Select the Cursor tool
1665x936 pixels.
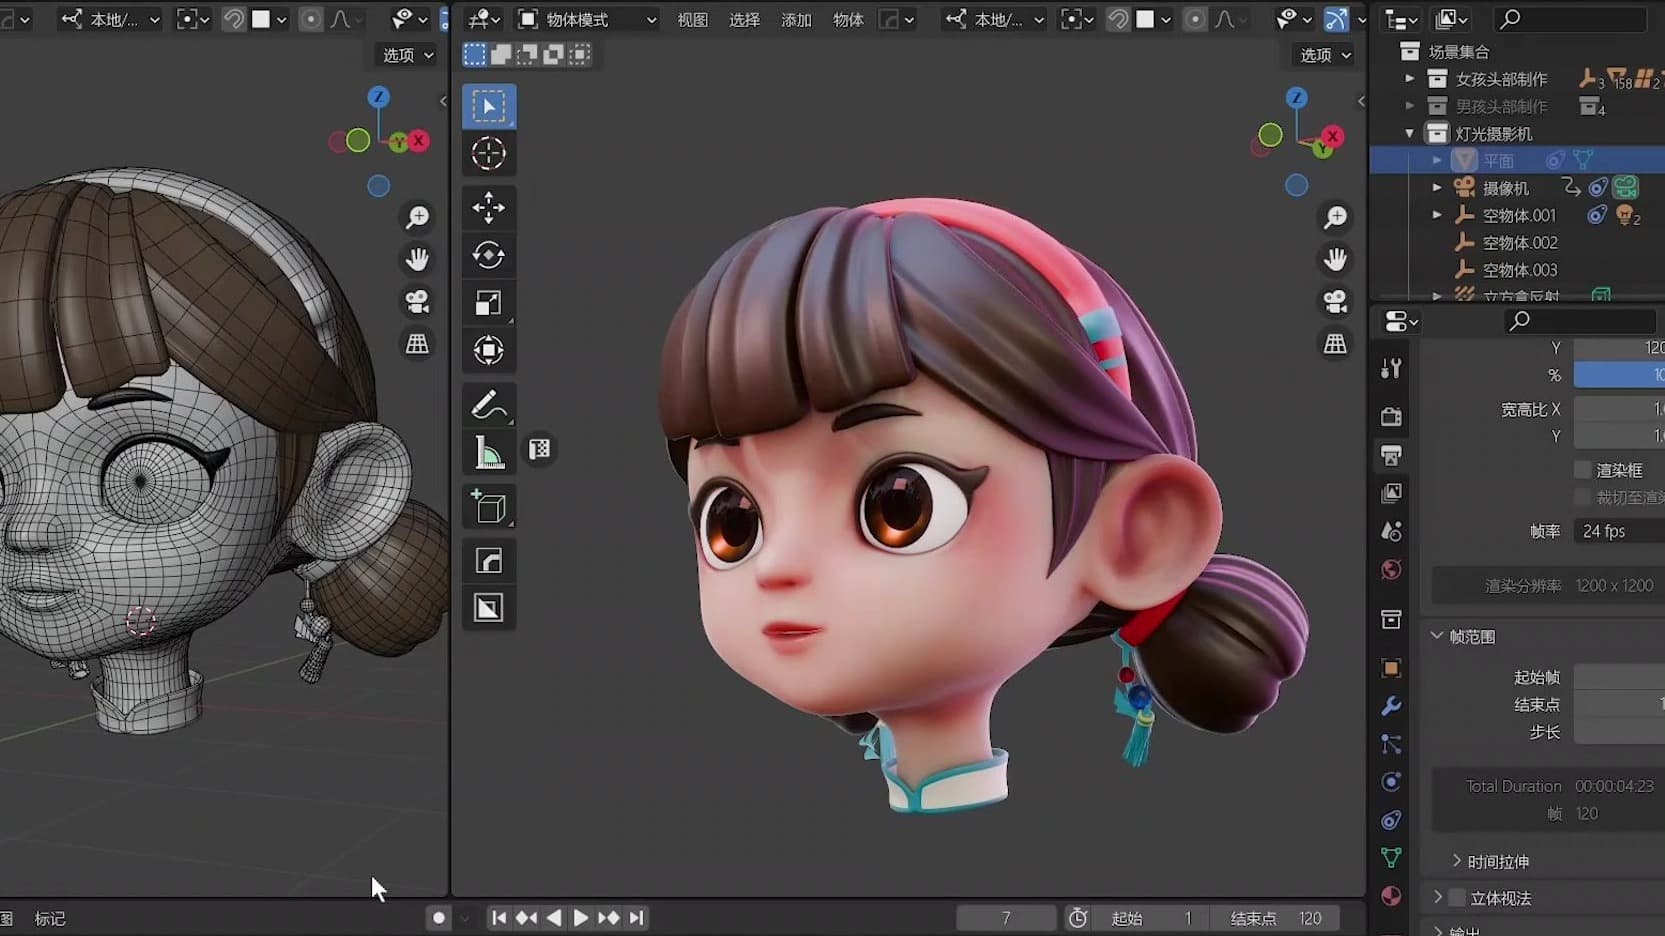[x=489, y=154]
